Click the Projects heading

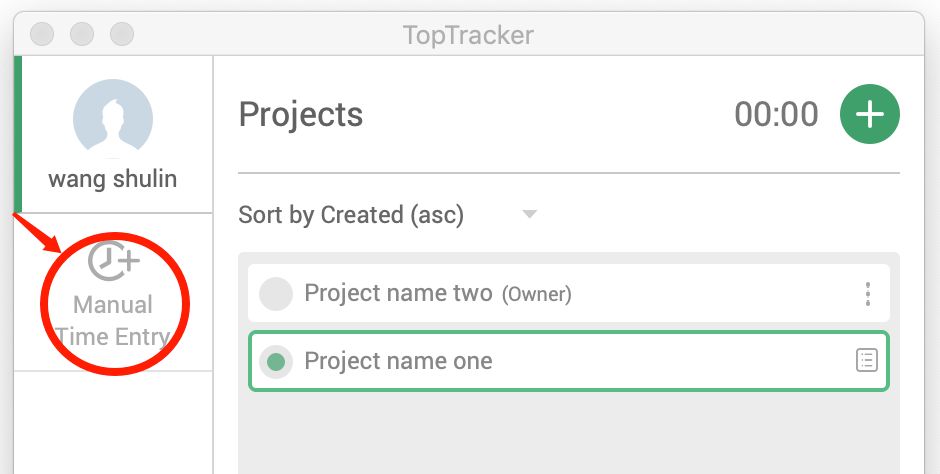click(301, 114)
